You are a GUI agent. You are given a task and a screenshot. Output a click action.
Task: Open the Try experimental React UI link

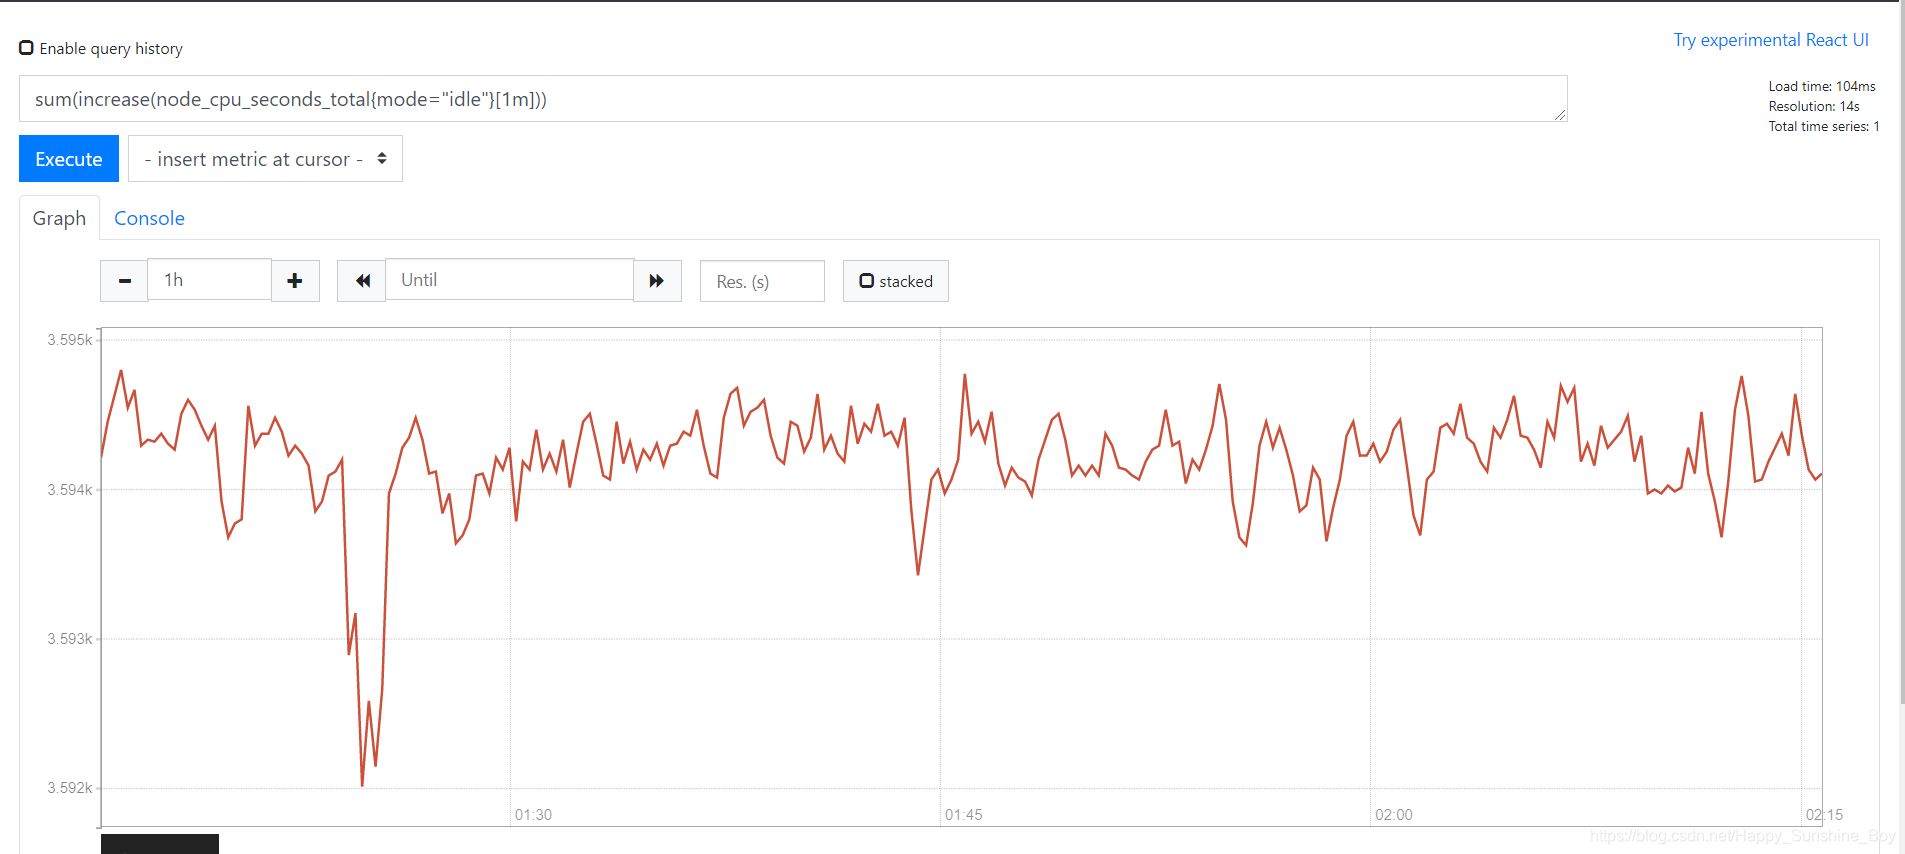coord(1771,40)
